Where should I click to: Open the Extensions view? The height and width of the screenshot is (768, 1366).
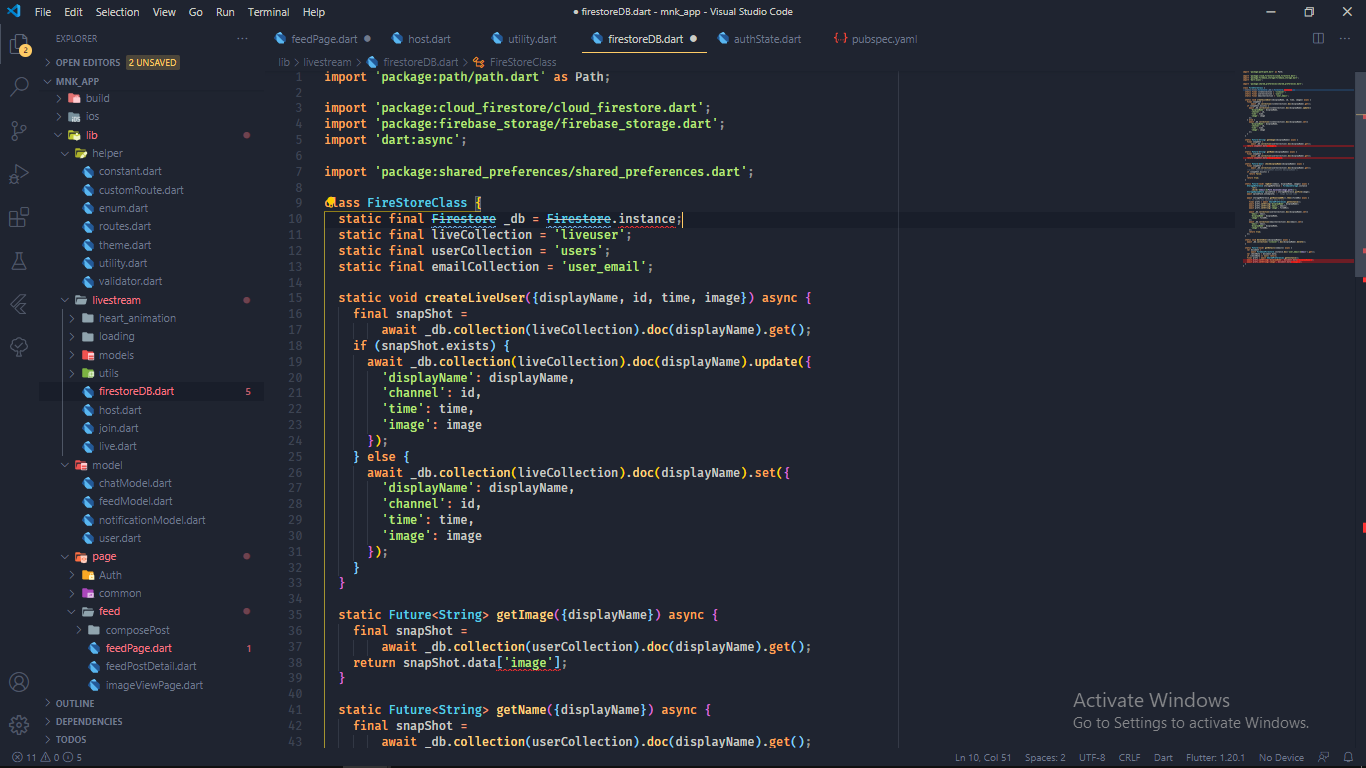[19, 217]
